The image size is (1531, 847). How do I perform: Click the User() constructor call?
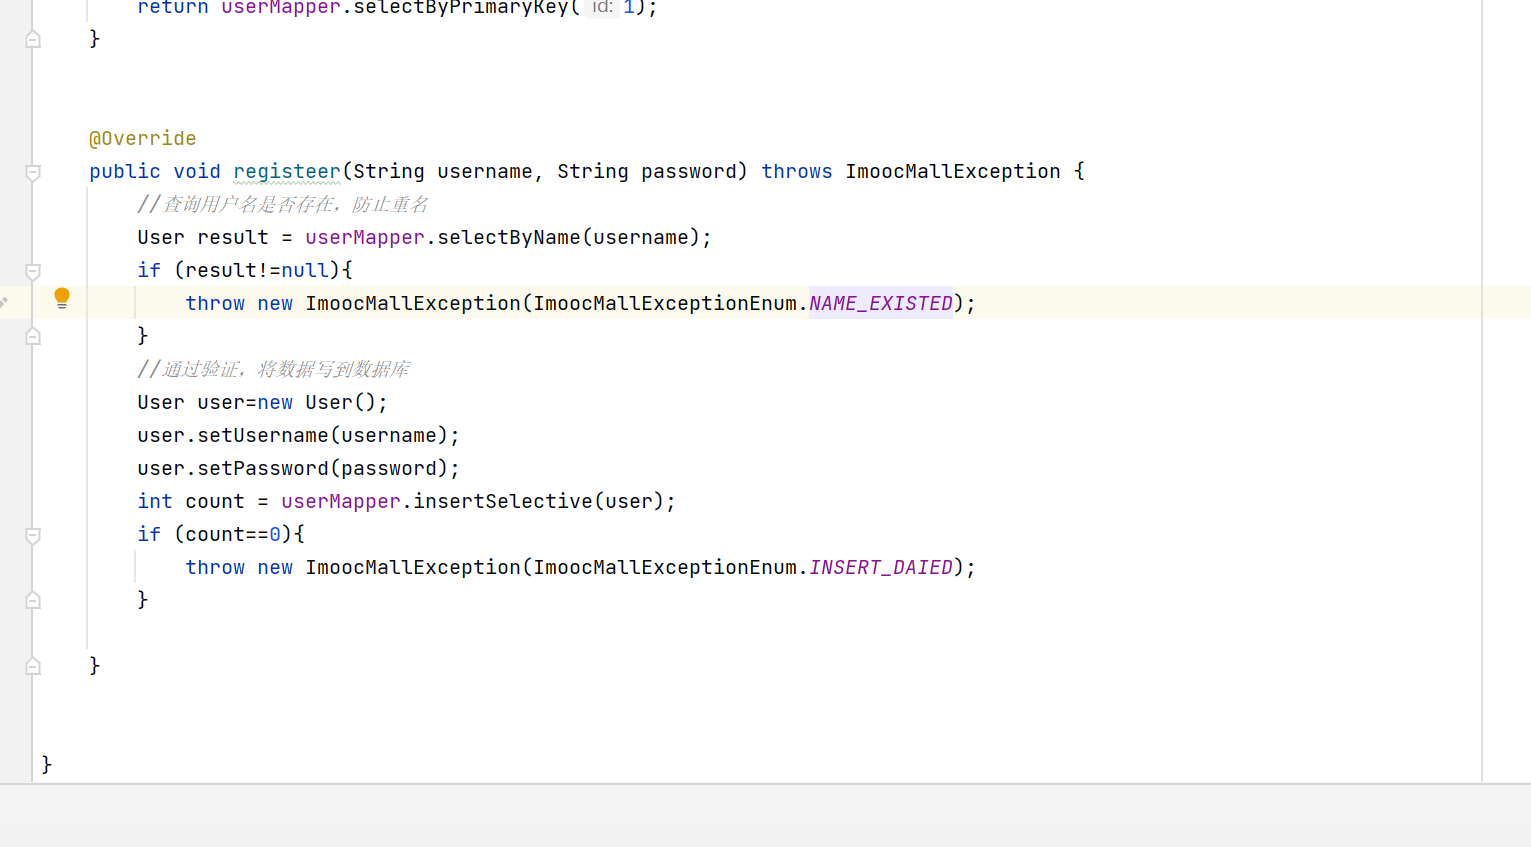[341, 402]
